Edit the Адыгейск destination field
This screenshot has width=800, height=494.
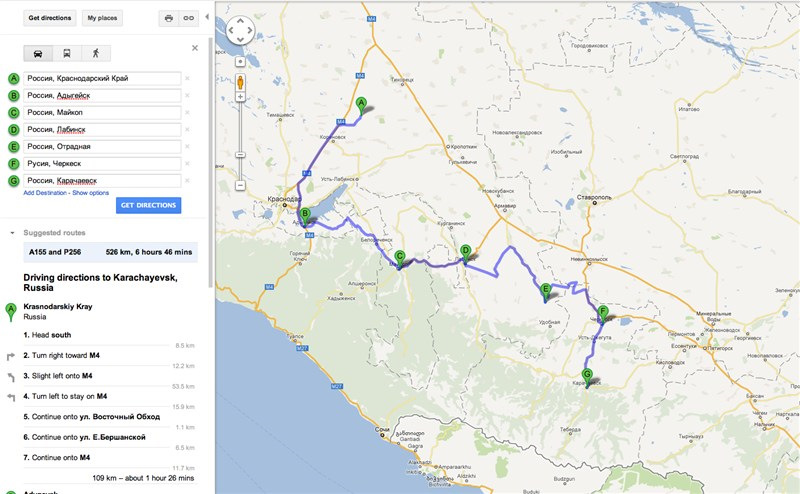tap(102, 95)
